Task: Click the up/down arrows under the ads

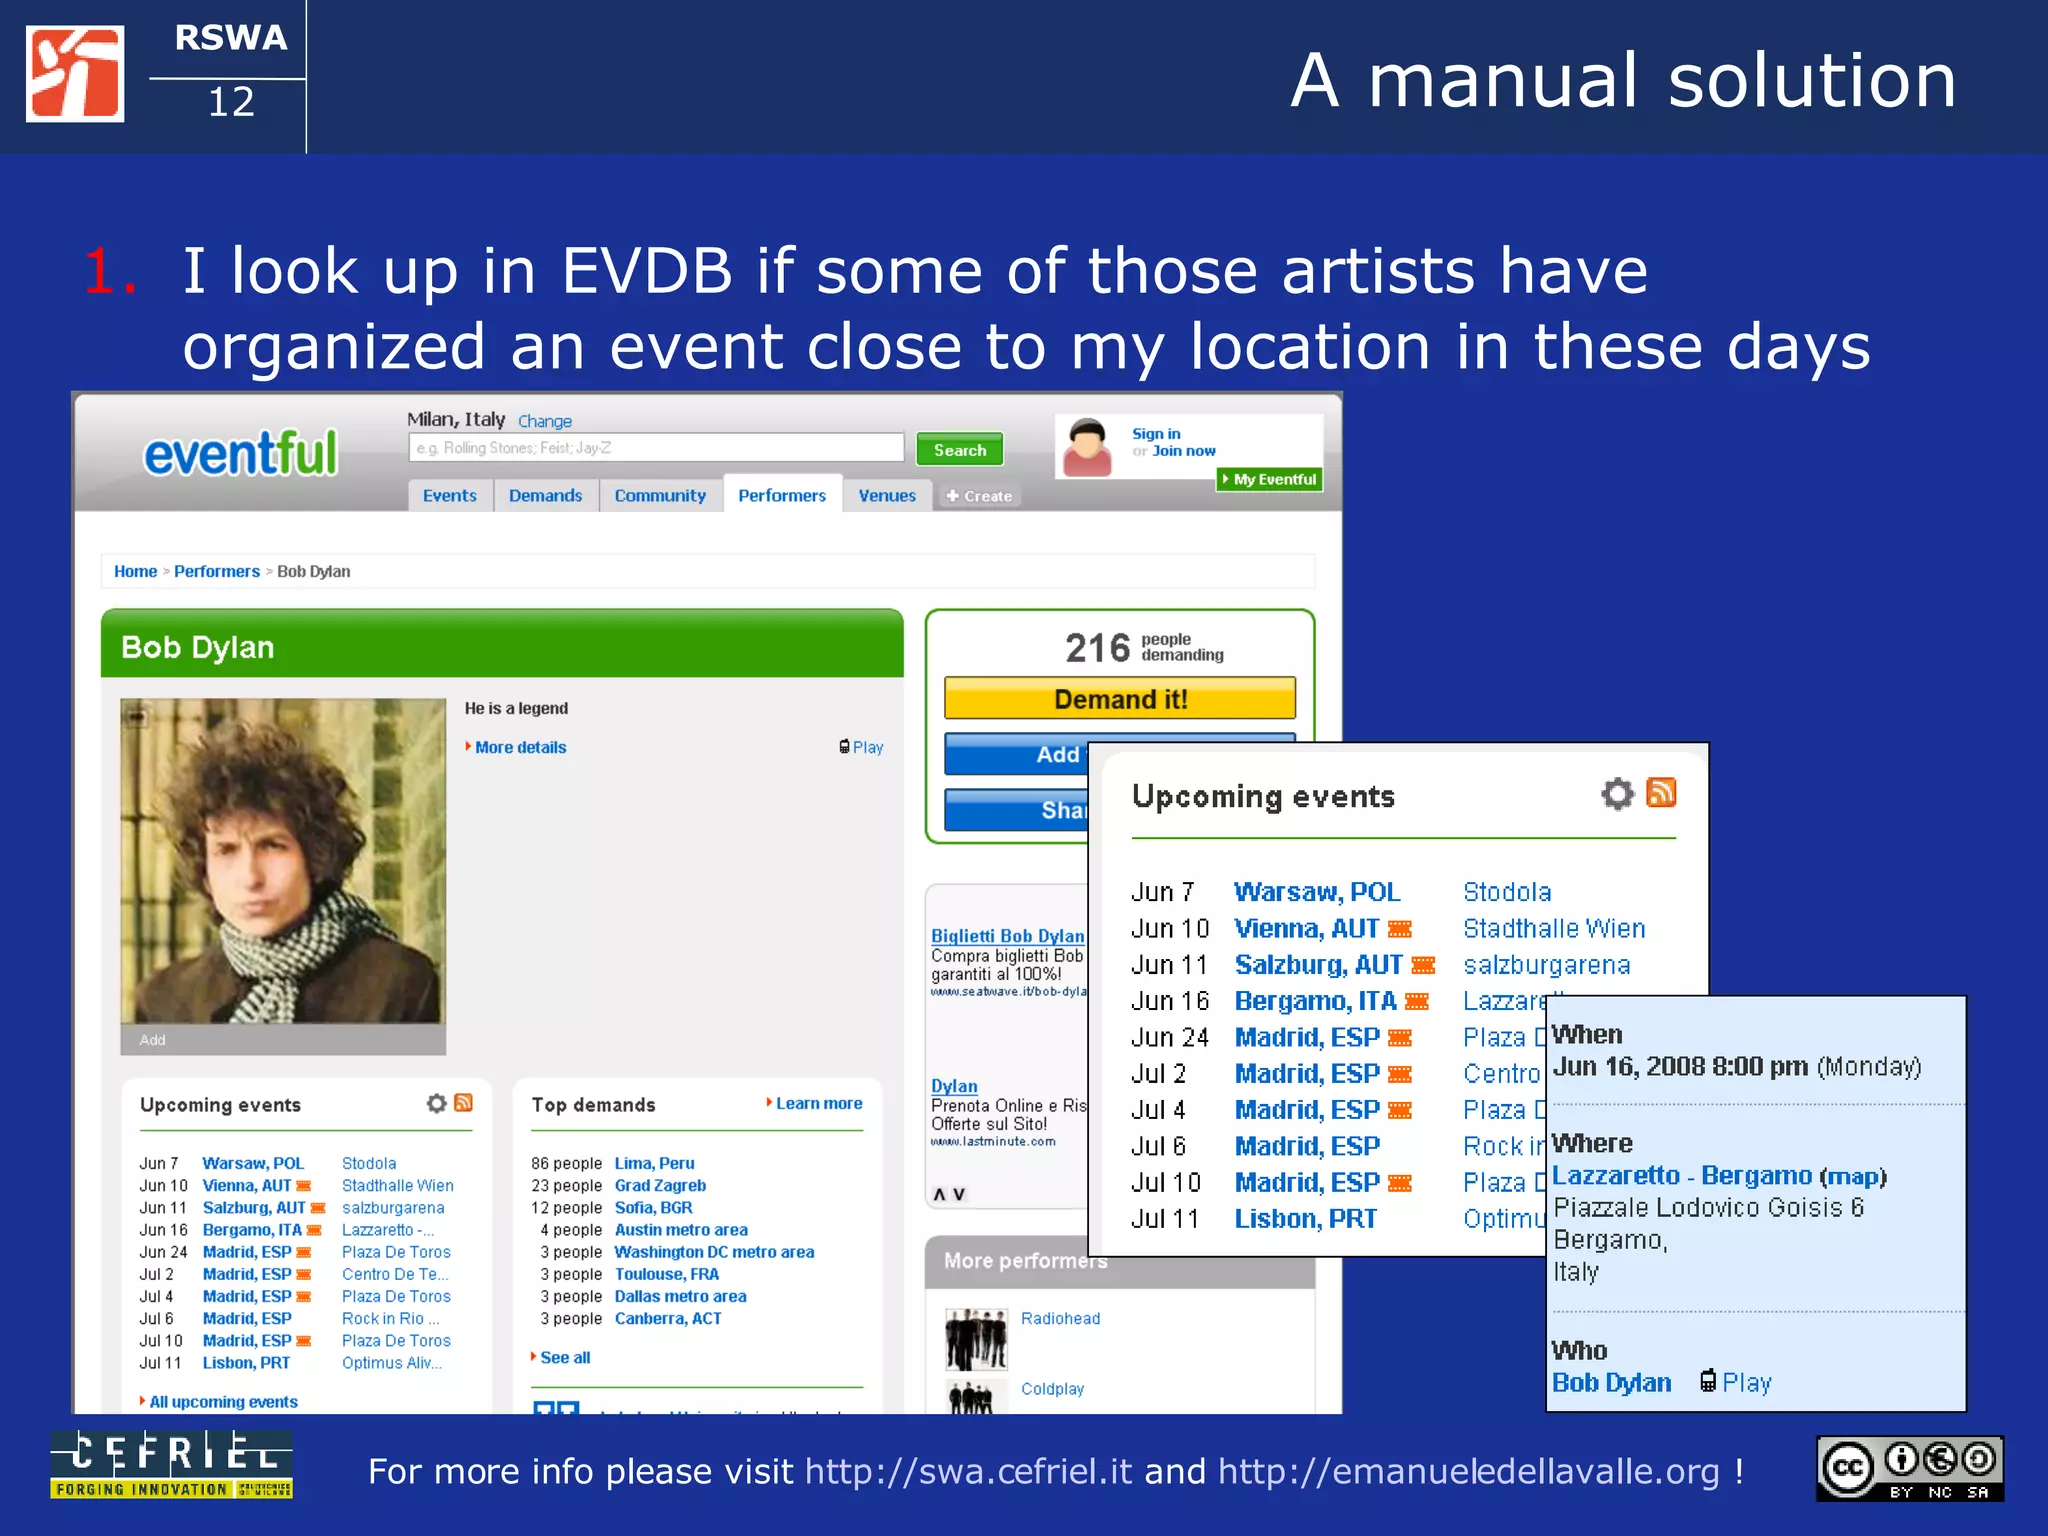Action: (x=949, y=1194)
